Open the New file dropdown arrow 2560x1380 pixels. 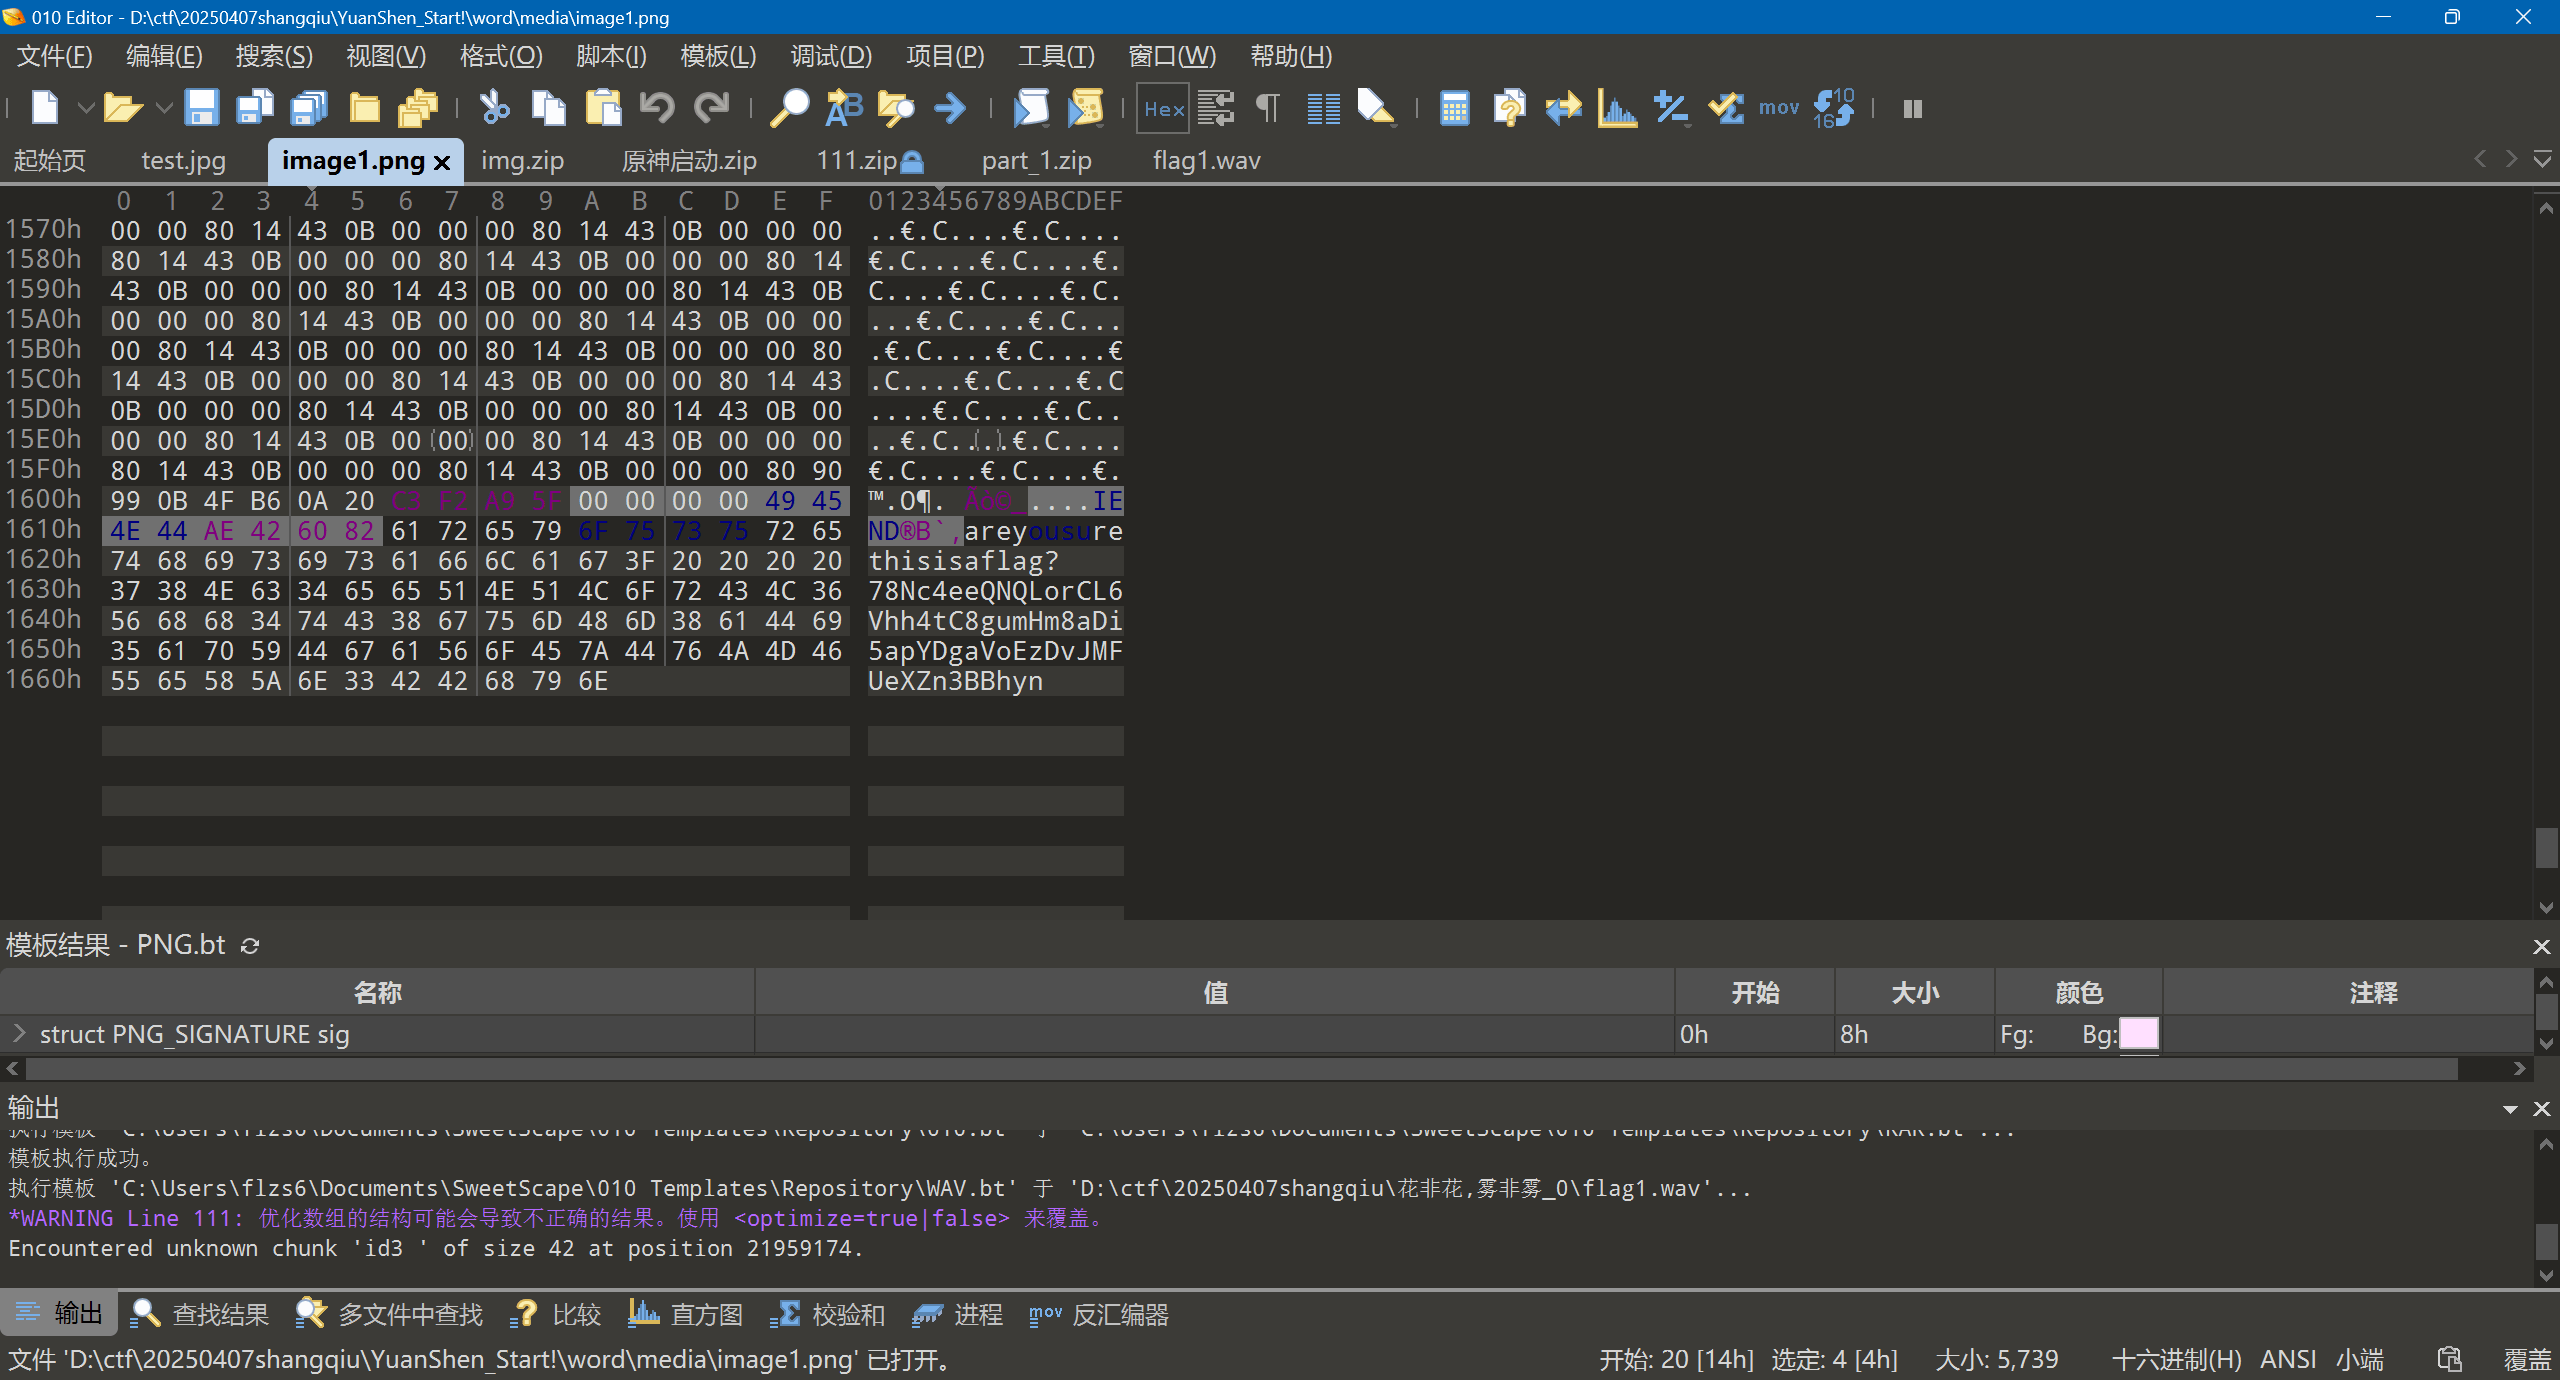pyautogui.click(x=86, y=108)
